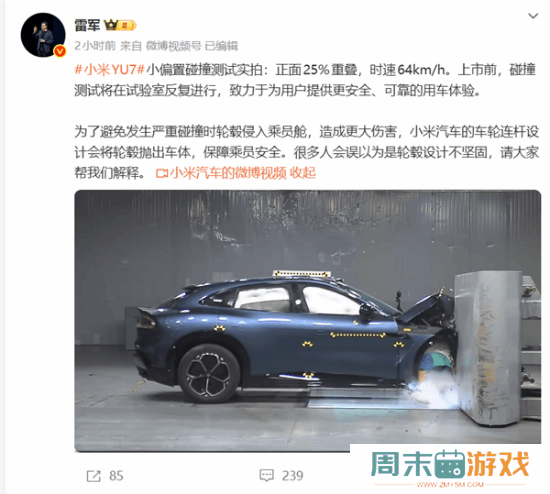550x494 pixels.
Task: Open the 雷军 username link
Action: point(87,25)
